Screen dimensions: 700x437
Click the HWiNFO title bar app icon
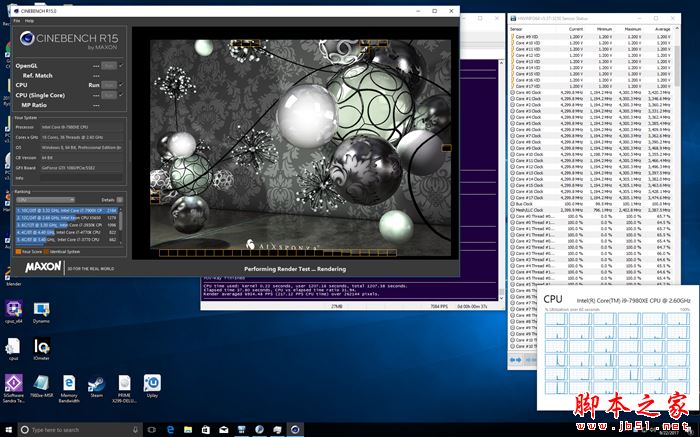(513, 18)
